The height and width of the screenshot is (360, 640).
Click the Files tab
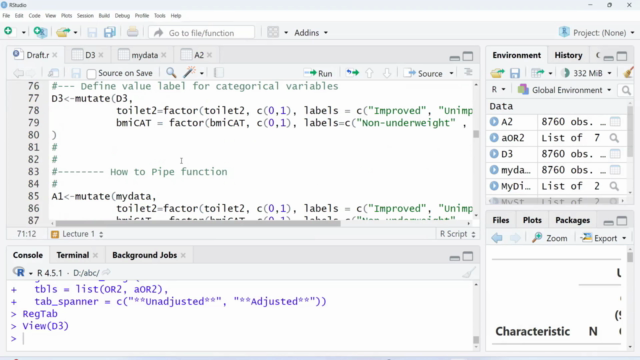tap(500, 220)
